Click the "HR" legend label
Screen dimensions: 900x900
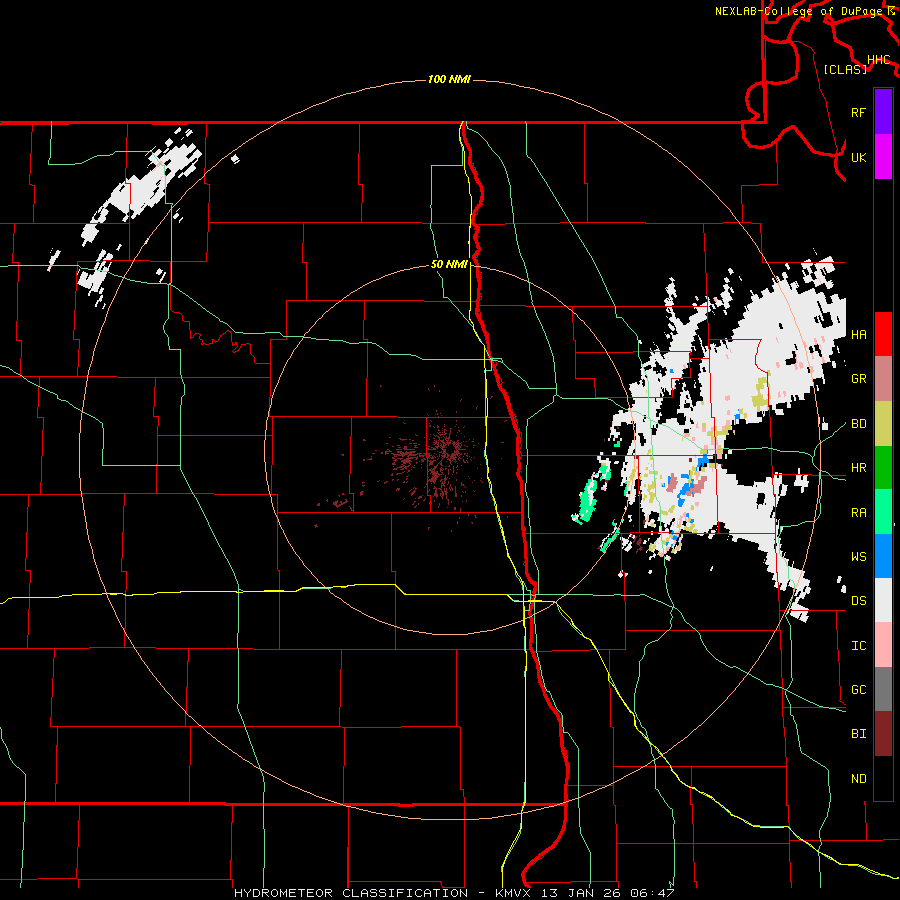pos(858,468)
